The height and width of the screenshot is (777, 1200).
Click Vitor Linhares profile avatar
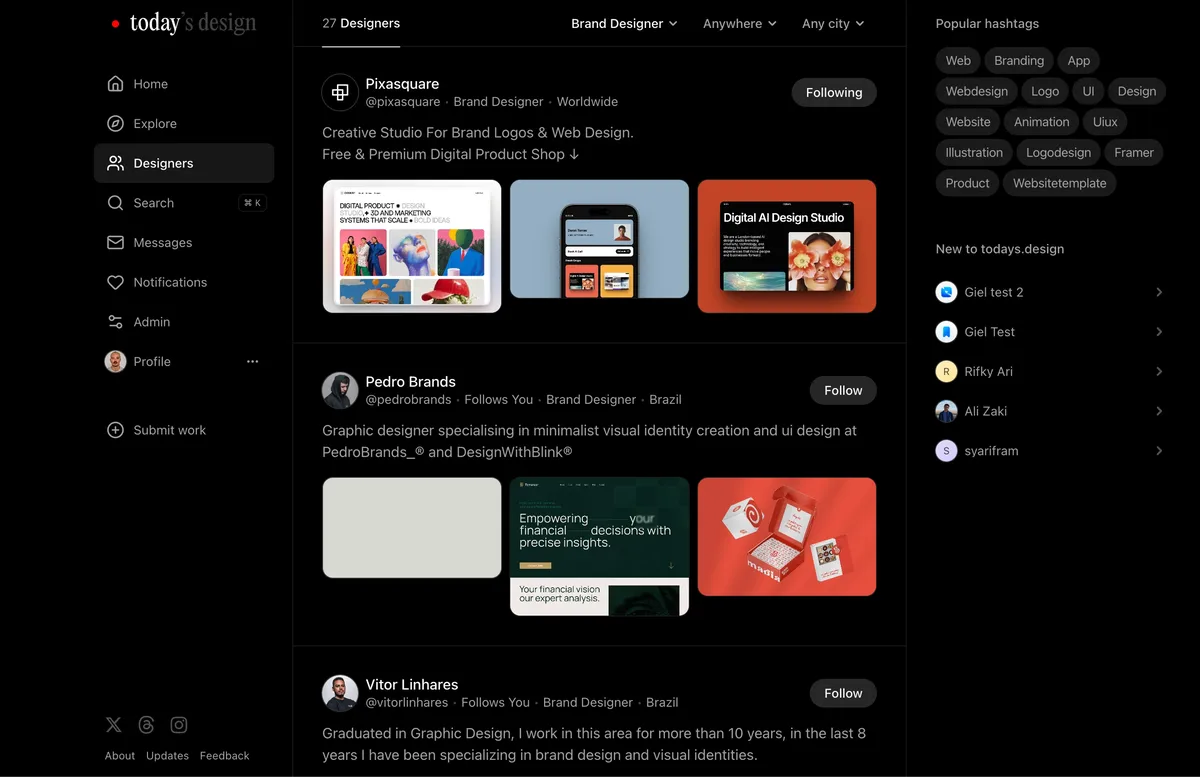(x=340, y=693)
